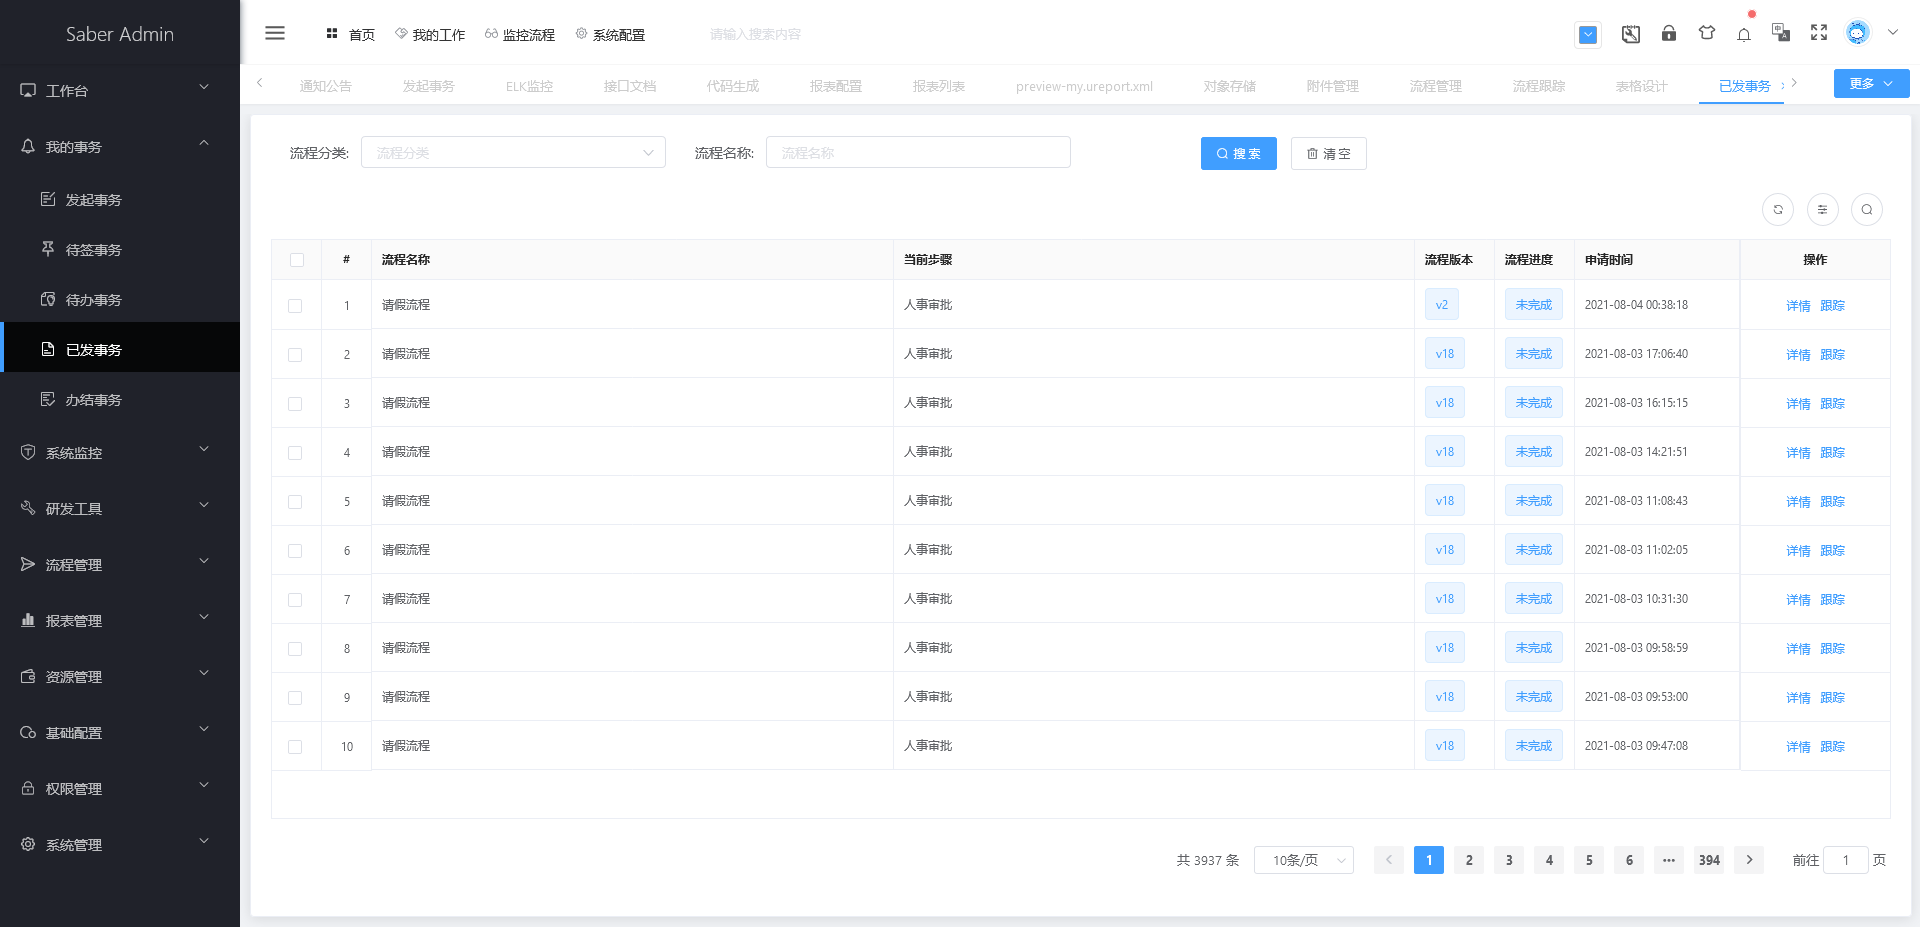The image size is (1920, 927).
Task: Click the lock screen icon in top bar
Action: 1668,33
